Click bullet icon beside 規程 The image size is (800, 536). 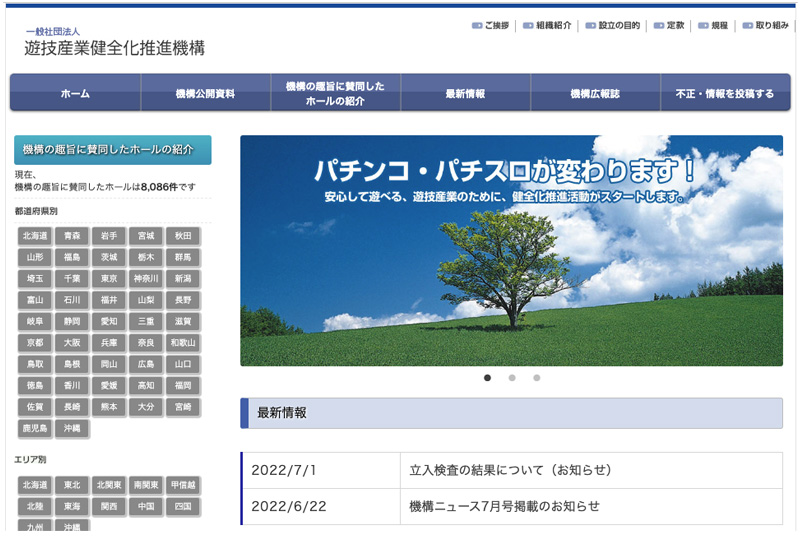703,26
